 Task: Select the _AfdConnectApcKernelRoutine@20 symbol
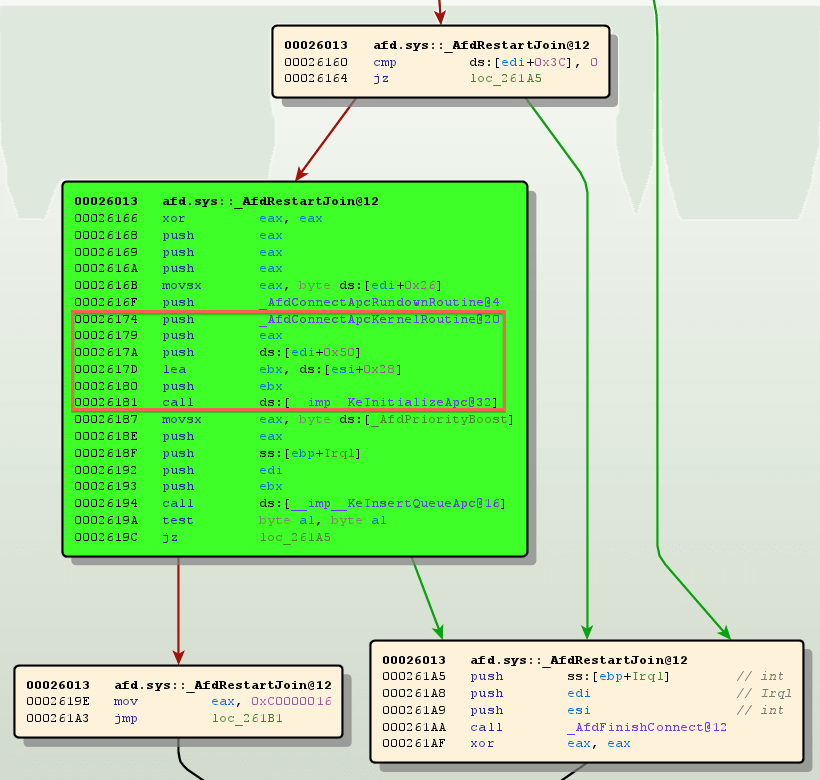click(x=379, y=319)
